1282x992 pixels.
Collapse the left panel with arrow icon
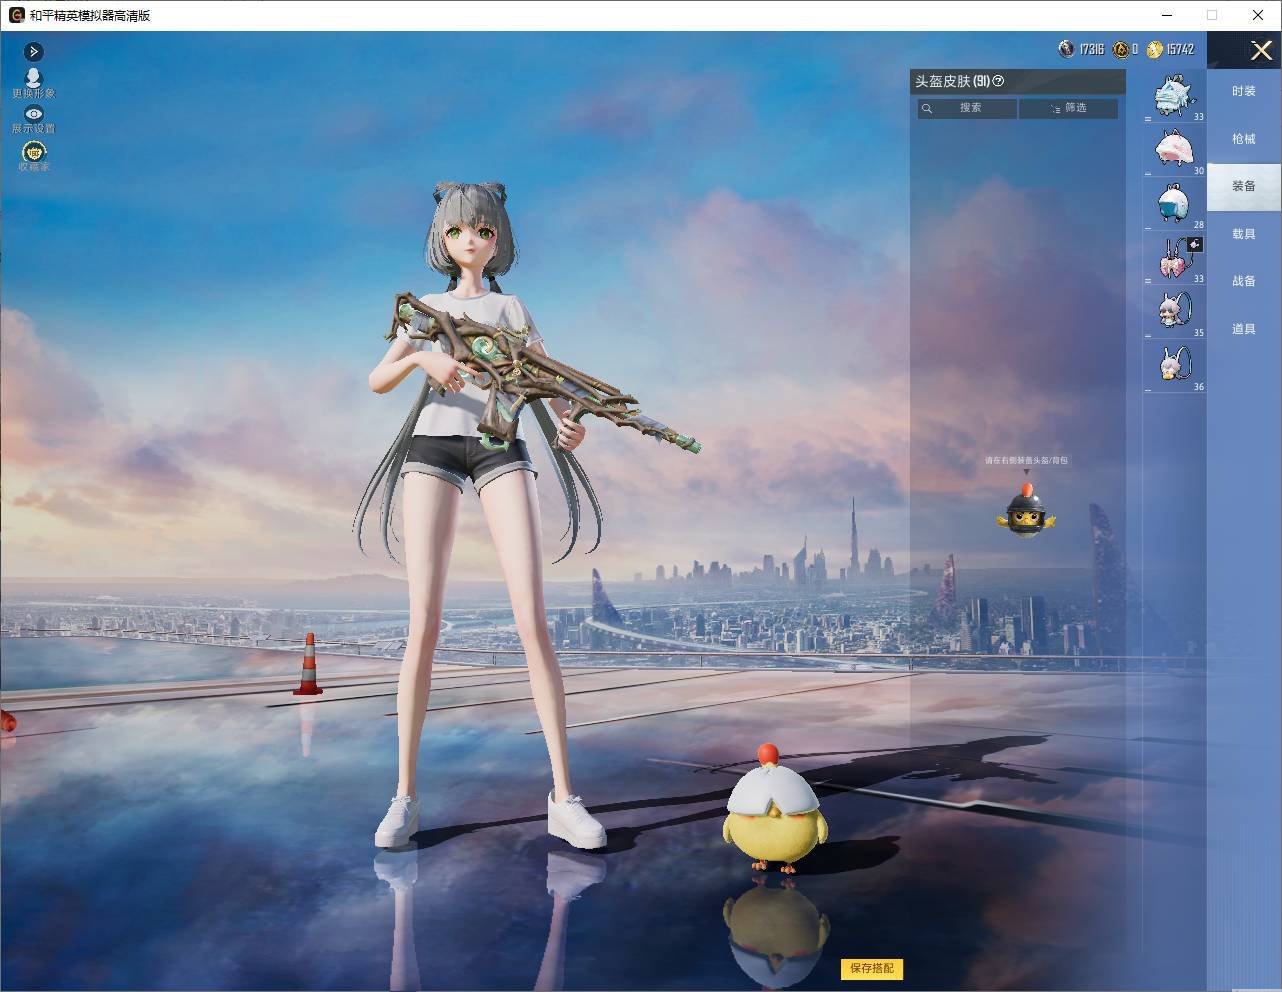33,51
